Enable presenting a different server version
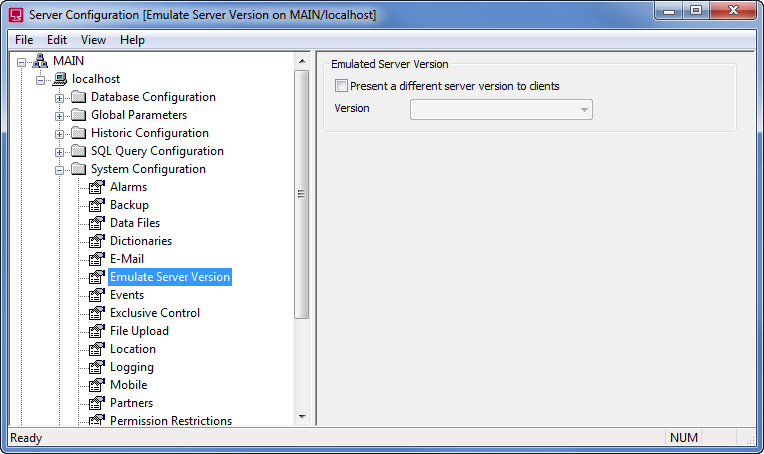This screenshot has height=454, width=764. click(342, 86)
